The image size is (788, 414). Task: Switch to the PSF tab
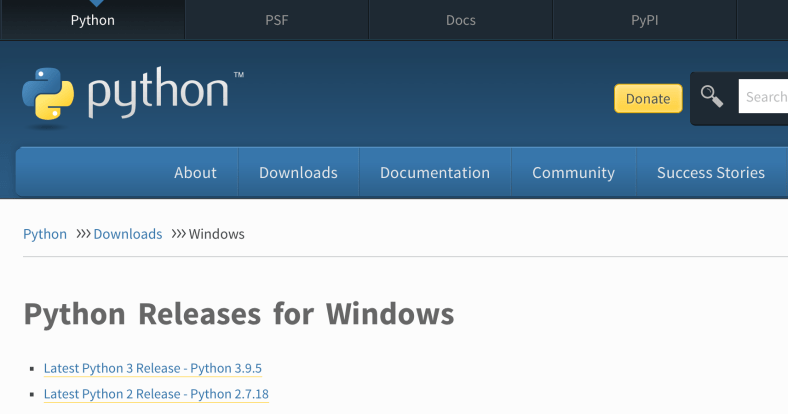(x=277, y=20)
